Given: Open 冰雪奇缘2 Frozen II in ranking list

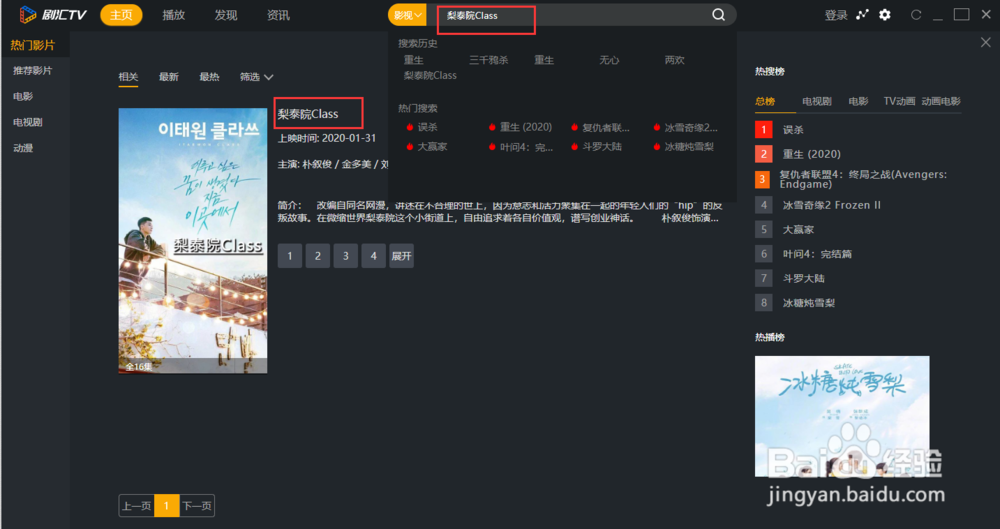Looking at the screenshot, I should pos(832,205).
